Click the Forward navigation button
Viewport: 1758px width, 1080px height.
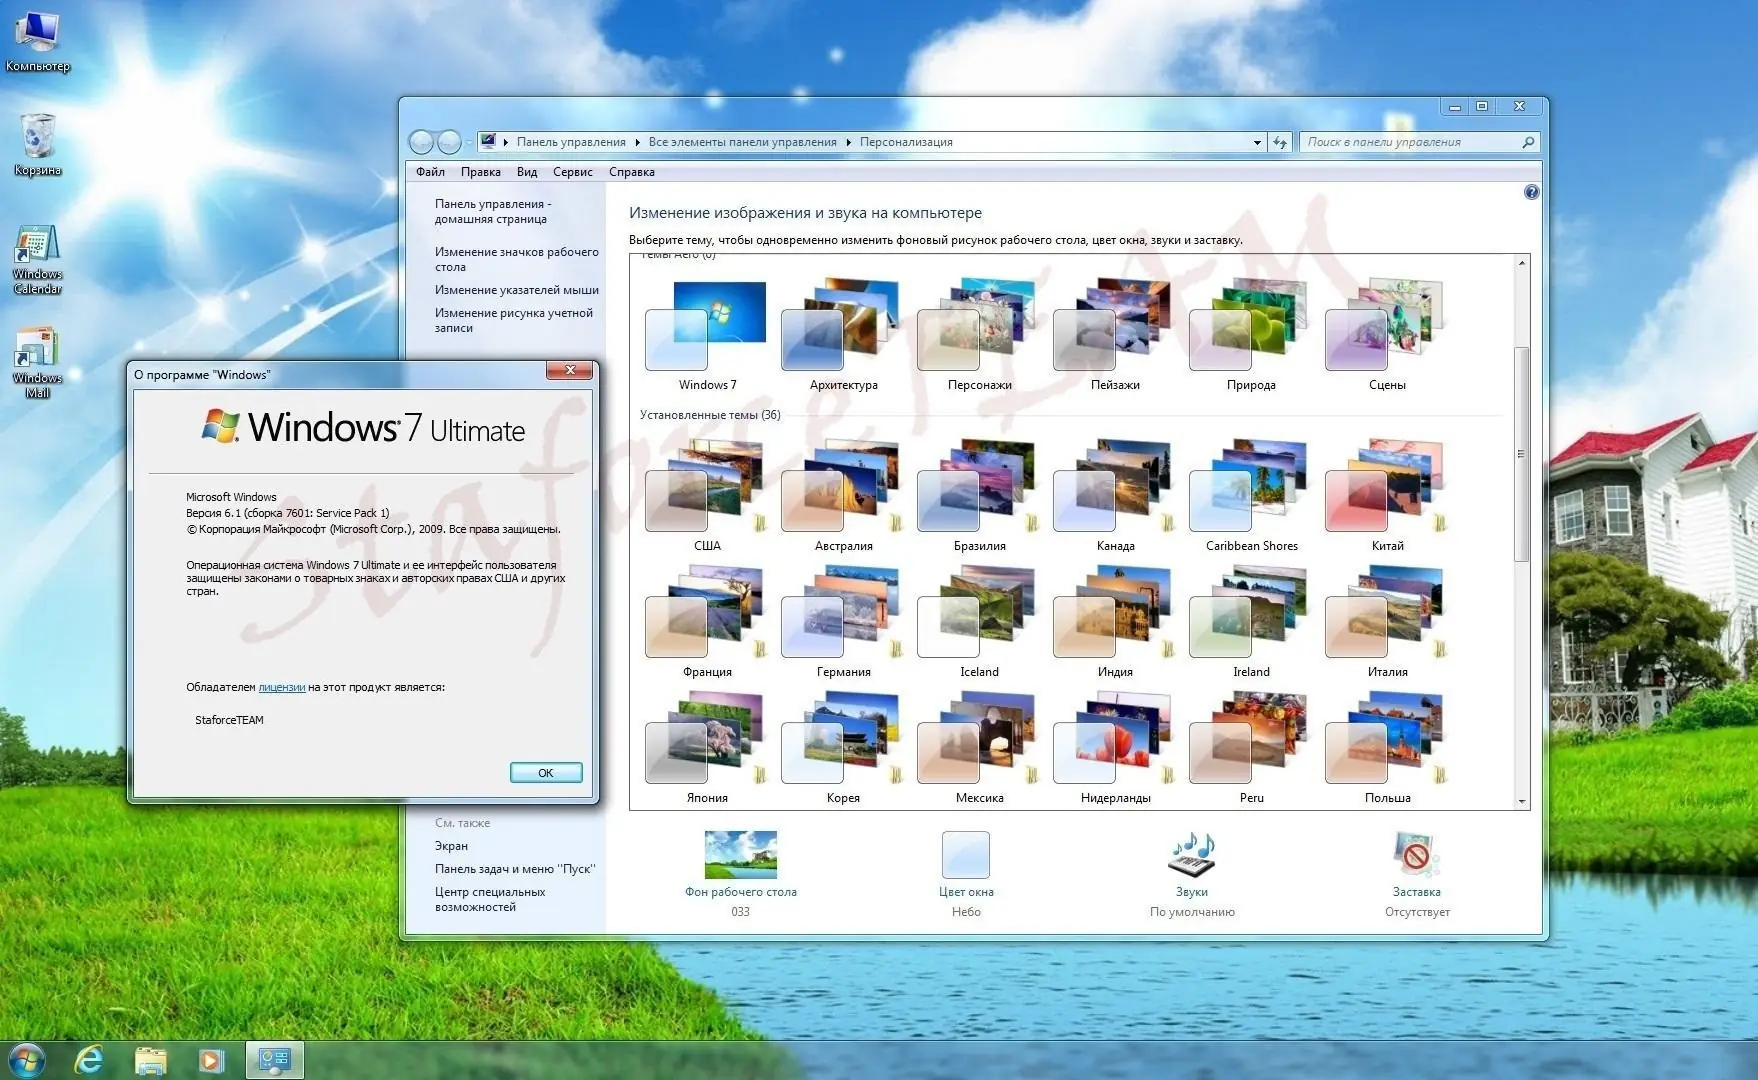pos(449,142)
